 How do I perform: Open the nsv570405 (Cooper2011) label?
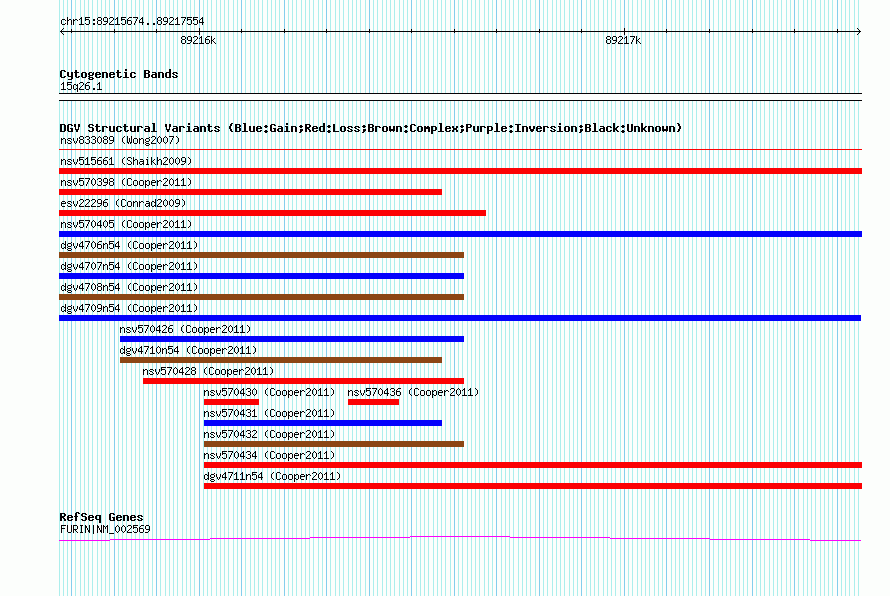126,224
